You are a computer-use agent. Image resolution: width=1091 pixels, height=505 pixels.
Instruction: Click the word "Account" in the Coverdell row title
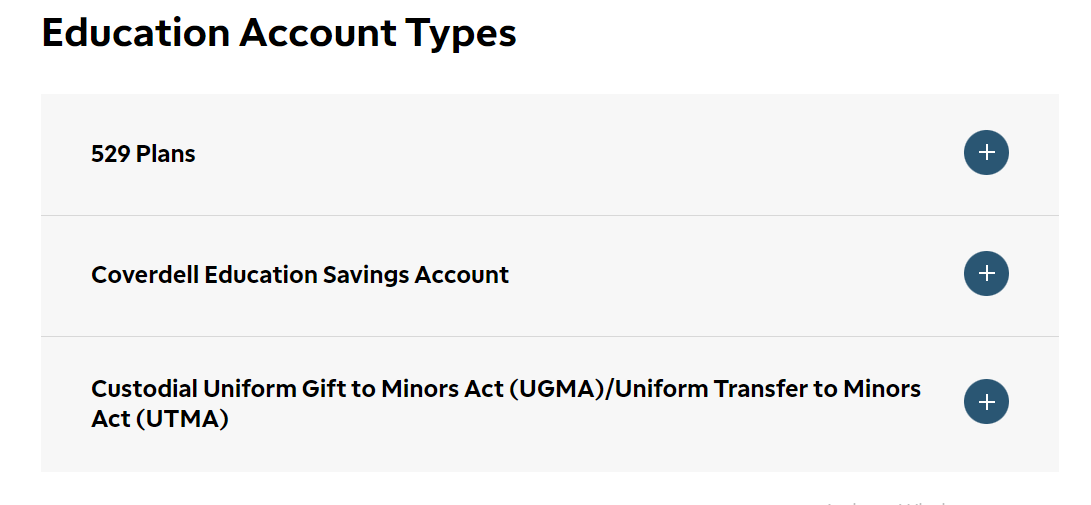pyautogui.click(x=462, y=275)
